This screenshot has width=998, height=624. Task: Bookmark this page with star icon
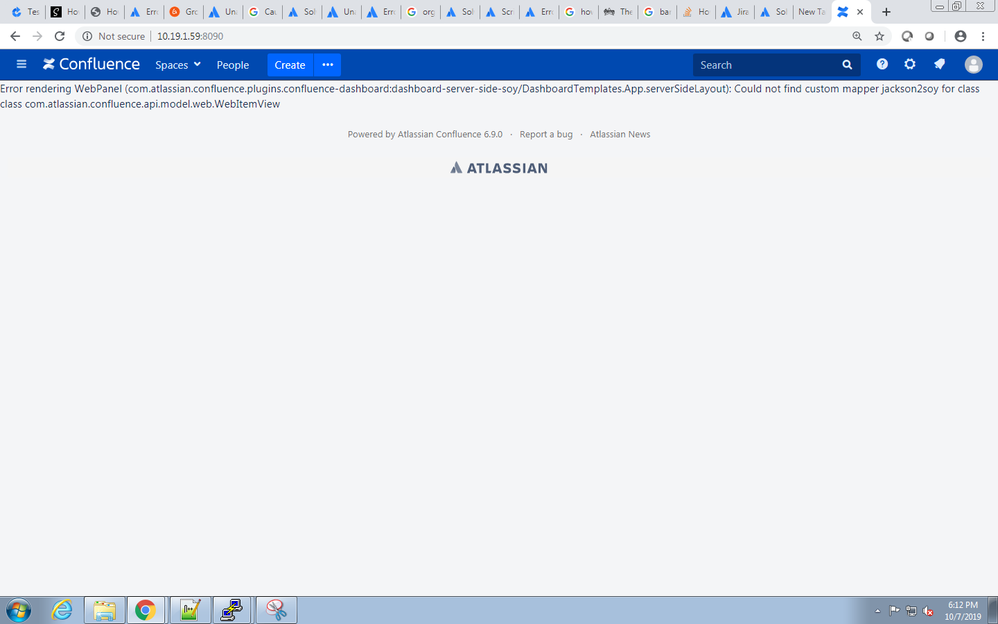880,36
